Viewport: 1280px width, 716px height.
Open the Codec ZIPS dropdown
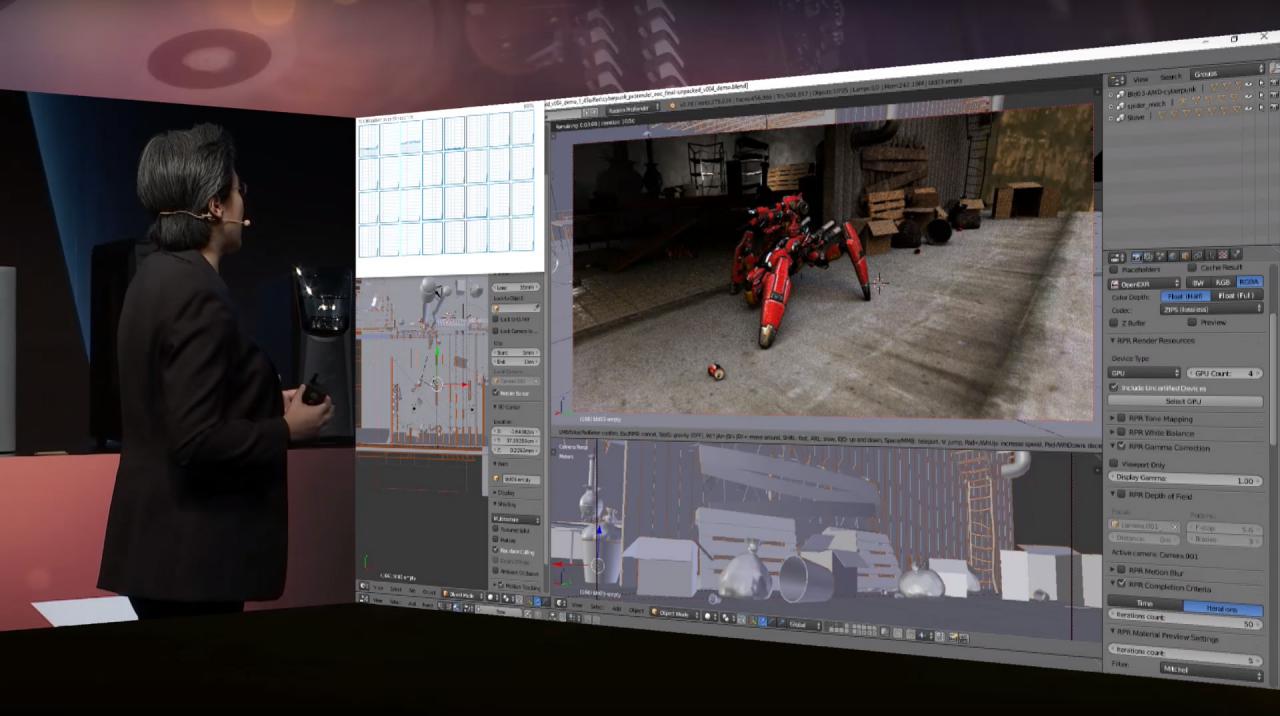click(1212, 309)
